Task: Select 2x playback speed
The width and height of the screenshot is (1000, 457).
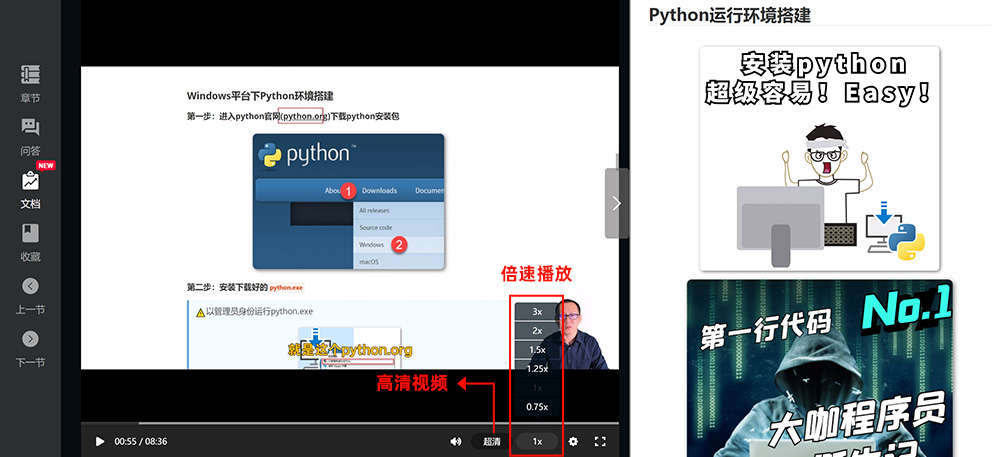Action: click(537, 330)
